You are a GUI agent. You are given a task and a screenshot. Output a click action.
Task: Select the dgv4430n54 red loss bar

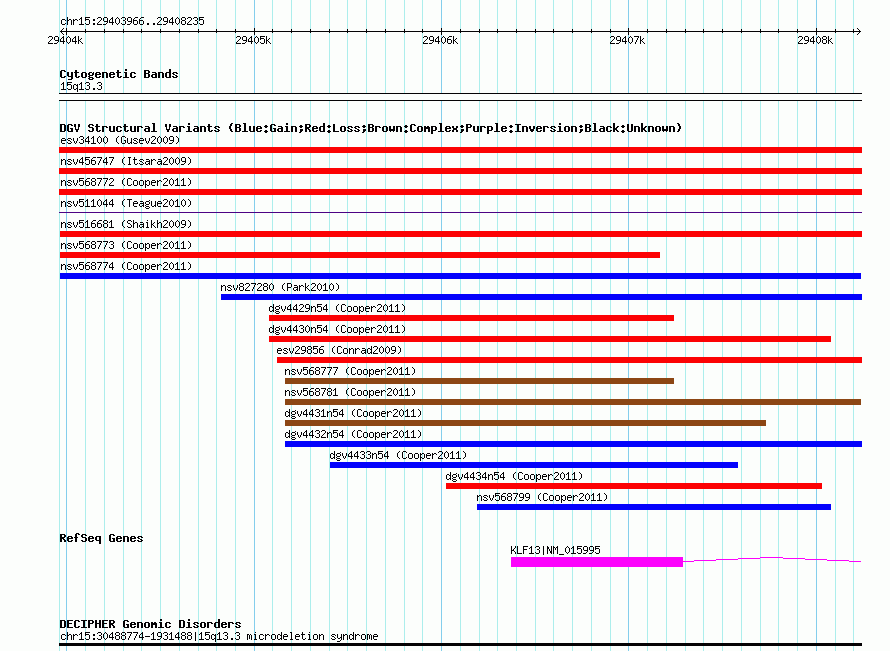pyautogui.click(x=550, y=339)
